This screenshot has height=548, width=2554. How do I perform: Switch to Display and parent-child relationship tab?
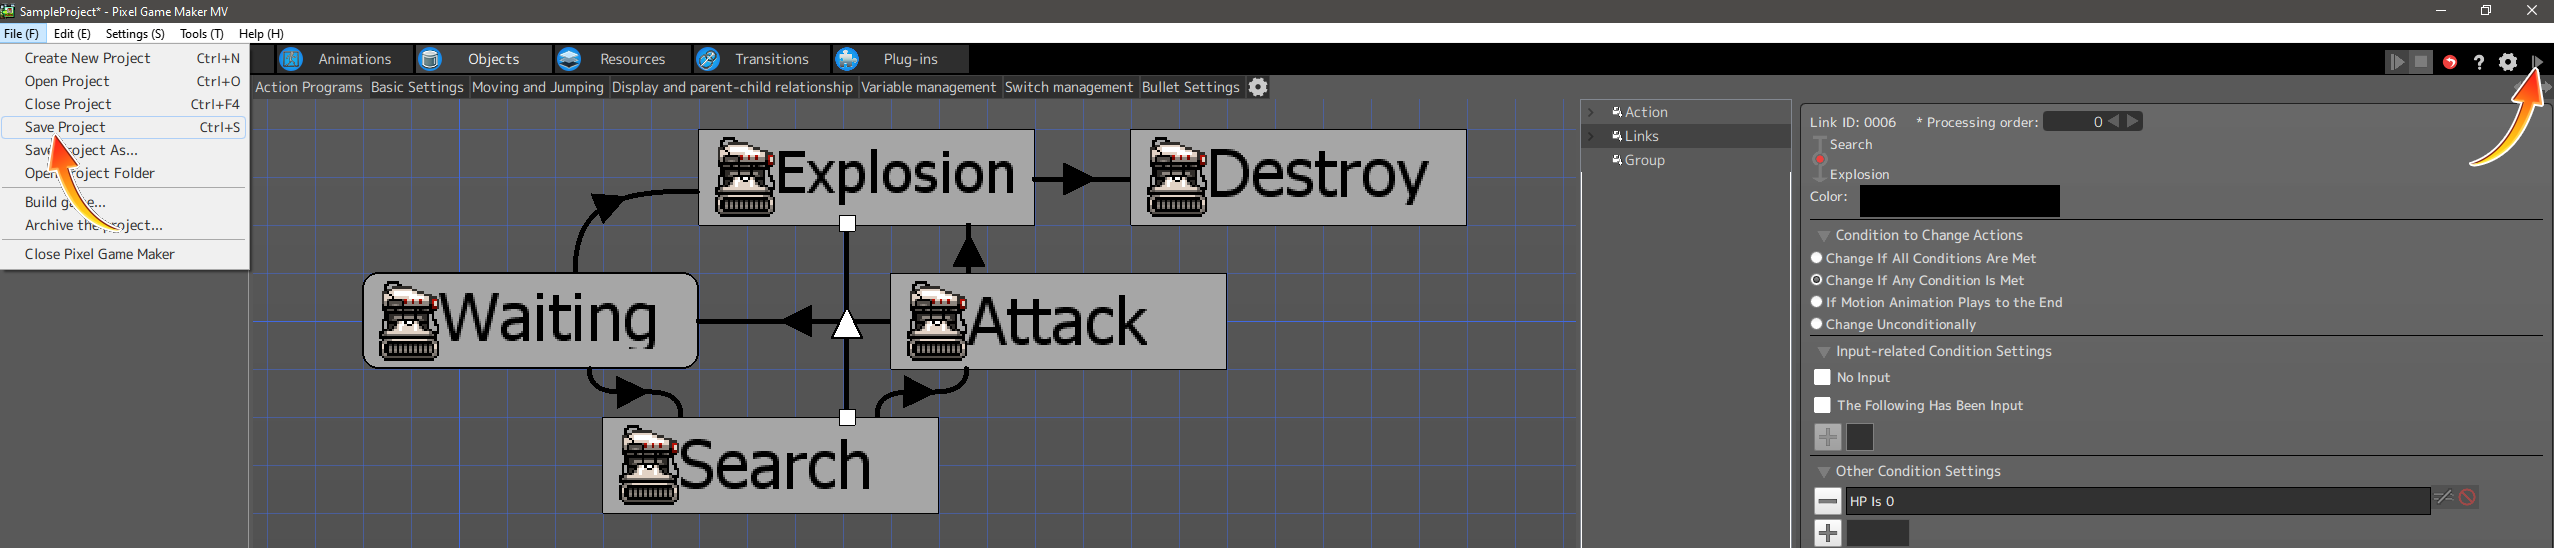(732, 87)
